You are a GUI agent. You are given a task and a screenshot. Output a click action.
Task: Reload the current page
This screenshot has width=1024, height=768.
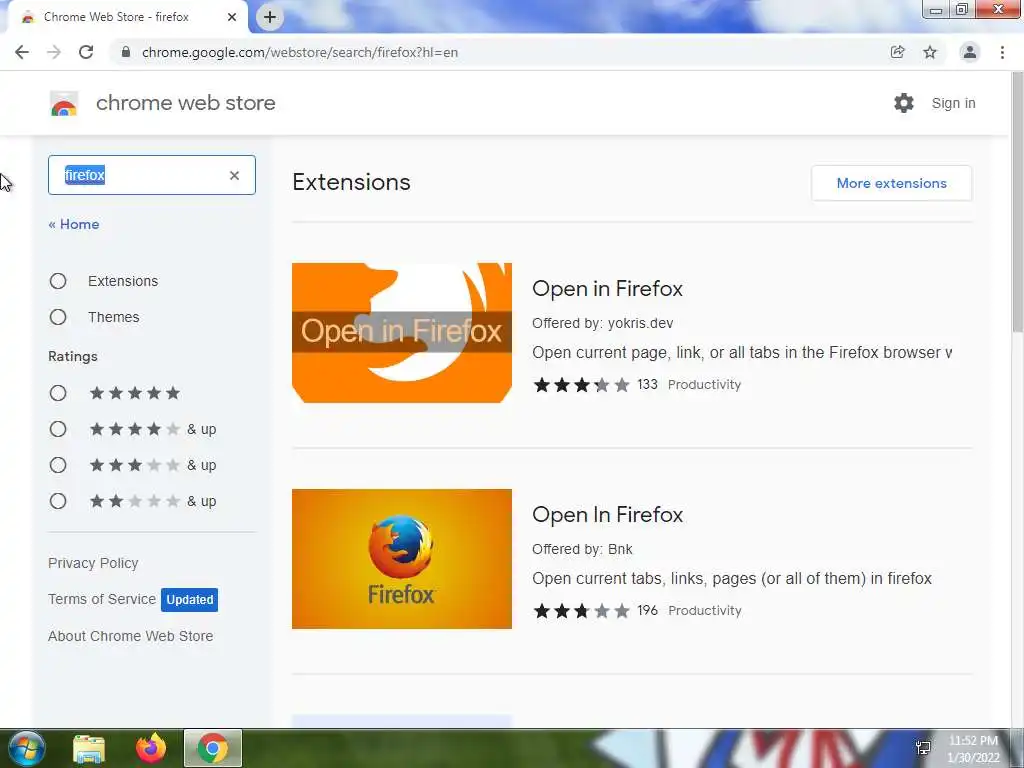86,52
